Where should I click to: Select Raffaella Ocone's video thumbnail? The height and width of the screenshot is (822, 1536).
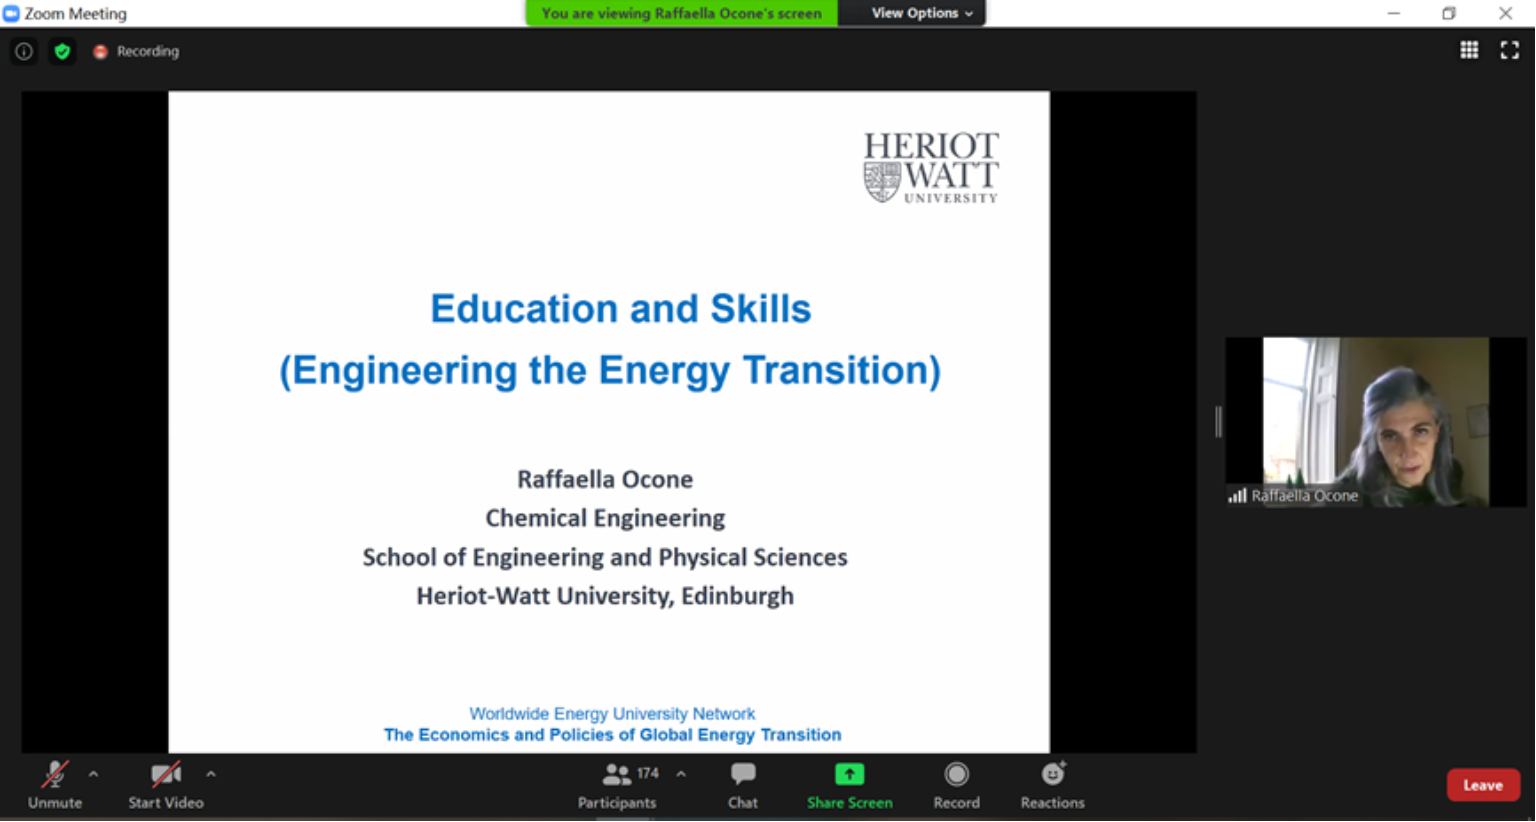click(1375, 421)
